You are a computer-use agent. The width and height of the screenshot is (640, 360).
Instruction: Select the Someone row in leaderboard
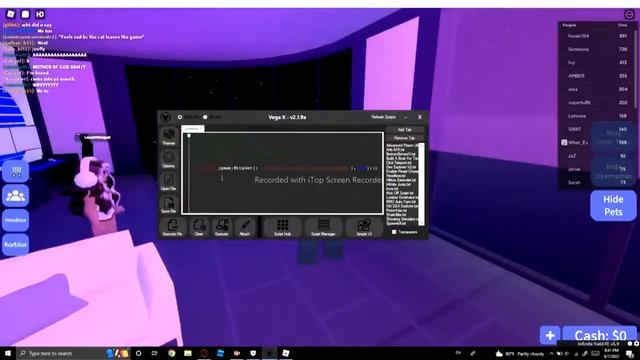tap(597, 49)
